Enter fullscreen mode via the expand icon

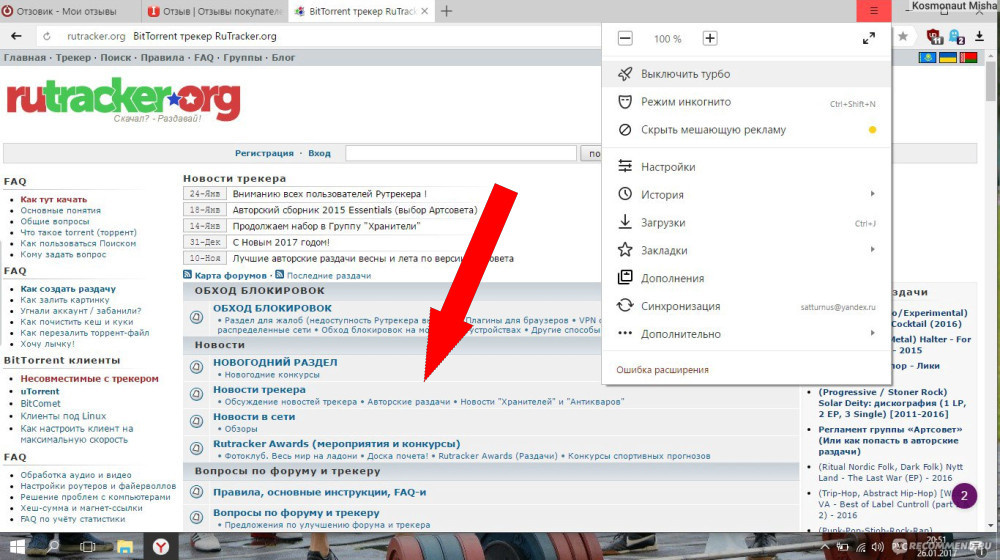click(869, 38)
